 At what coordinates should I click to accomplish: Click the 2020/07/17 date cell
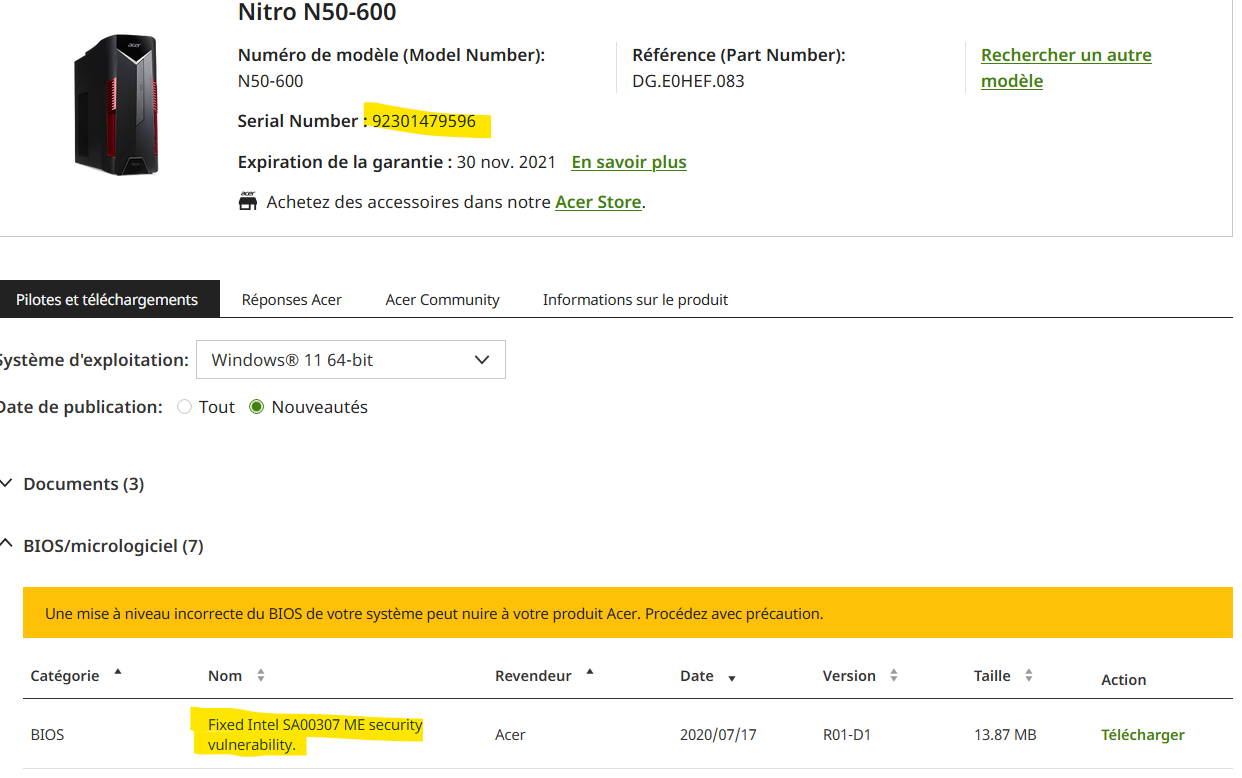[718, 735]
